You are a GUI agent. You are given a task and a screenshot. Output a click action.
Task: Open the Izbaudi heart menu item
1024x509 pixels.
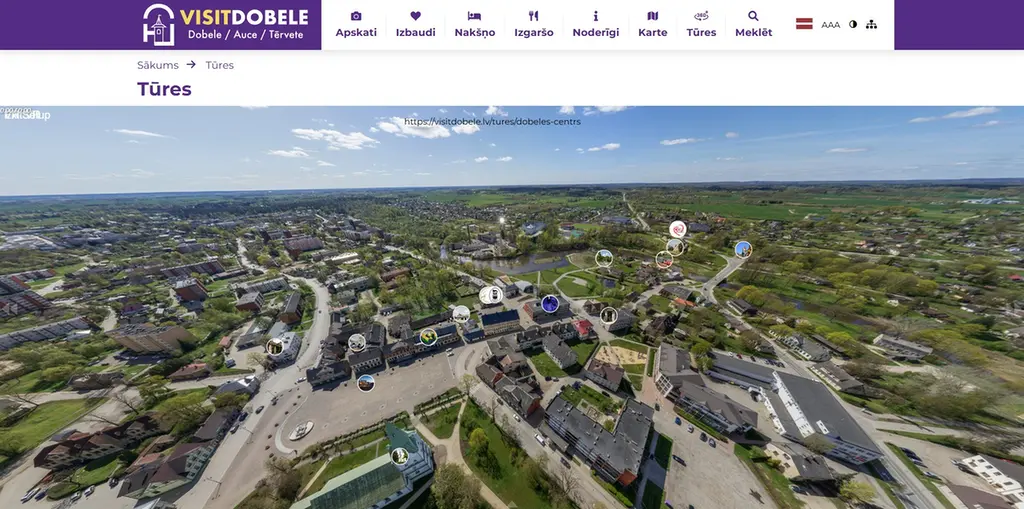pyautogui.click(x=415, y=25)
